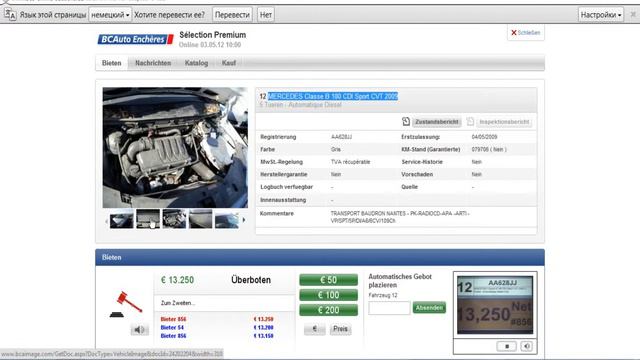Select the first car thumbnail
This screenshot has width=640, height=360.
coord(122,219)
